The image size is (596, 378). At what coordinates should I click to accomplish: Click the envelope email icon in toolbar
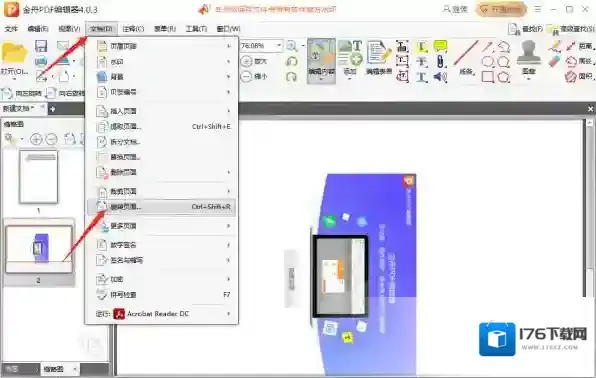63,46
